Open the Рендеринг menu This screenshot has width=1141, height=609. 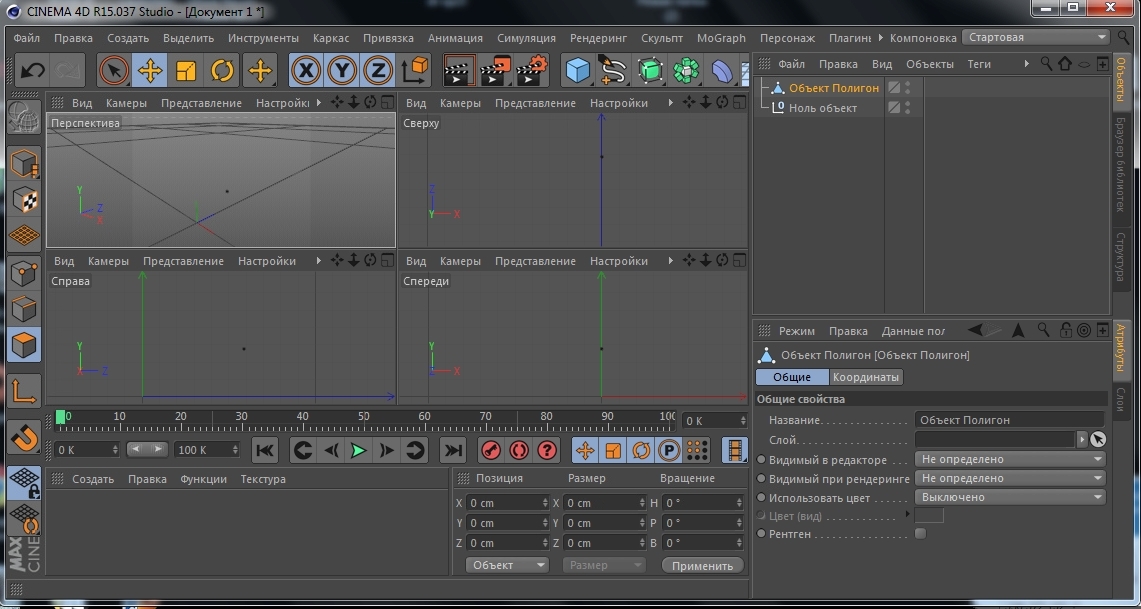tap(598, 38)
